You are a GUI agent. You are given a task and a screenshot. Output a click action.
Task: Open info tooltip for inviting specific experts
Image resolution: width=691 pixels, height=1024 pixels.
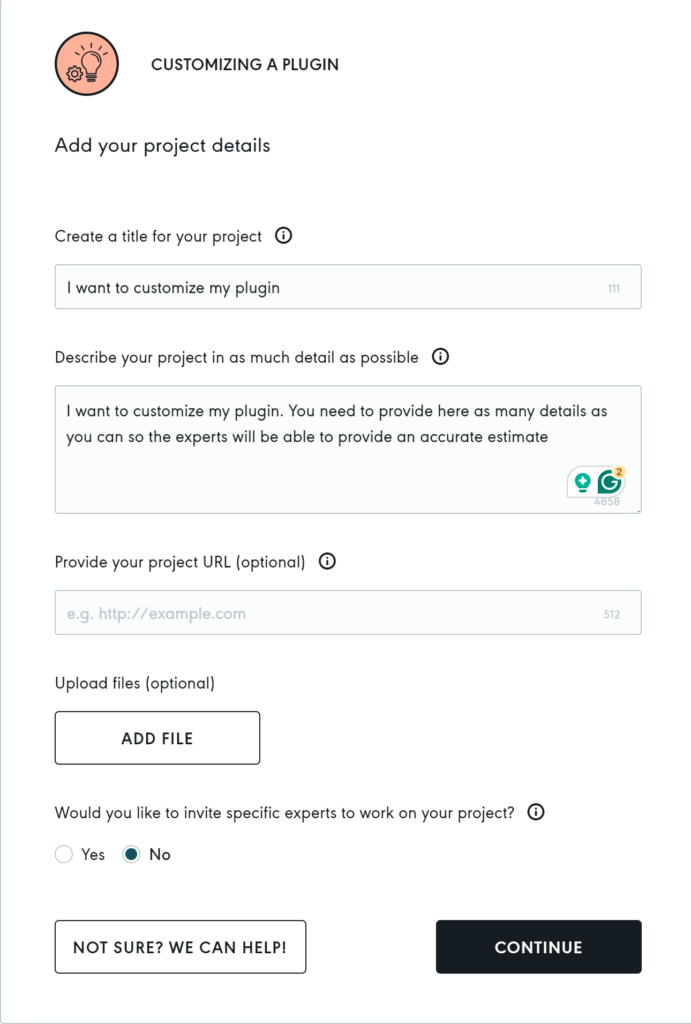point(535,812)
